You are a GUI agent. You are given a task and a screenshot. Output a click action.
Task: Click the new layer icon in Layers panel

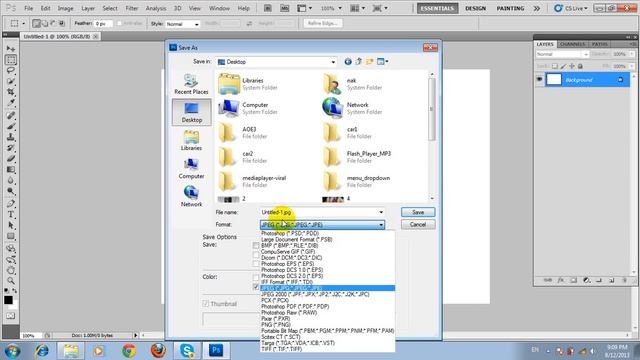(611, 280)
